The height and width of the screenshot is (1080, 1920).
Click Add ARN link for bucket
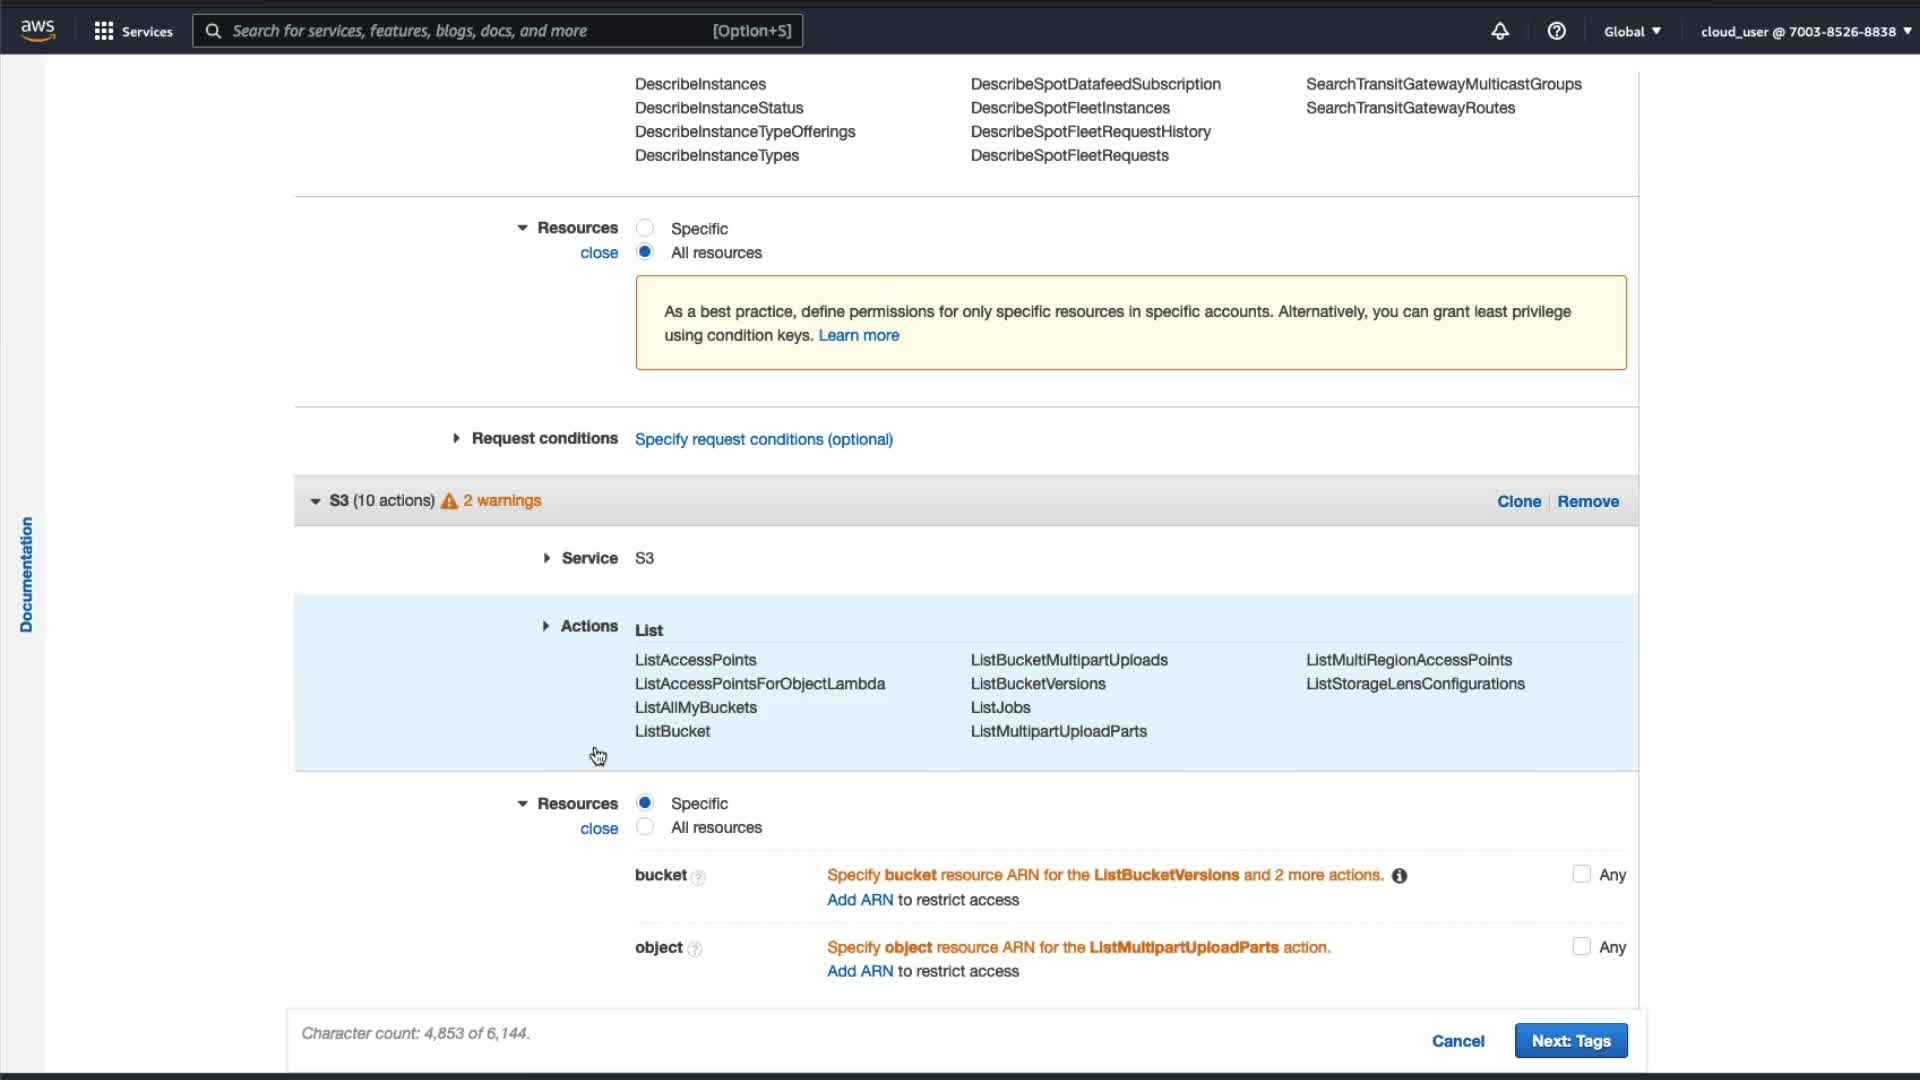pos(859,900)
